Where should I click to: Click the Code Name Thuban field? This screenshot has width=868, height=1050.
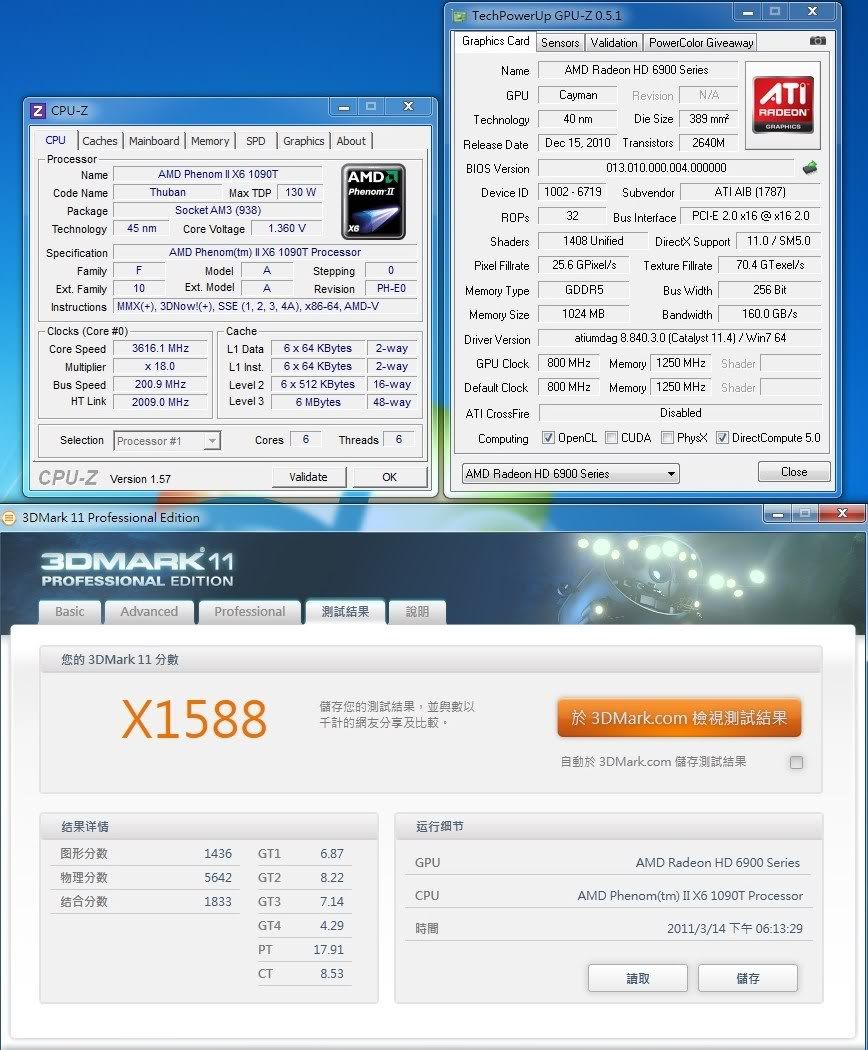click(167, 192)
